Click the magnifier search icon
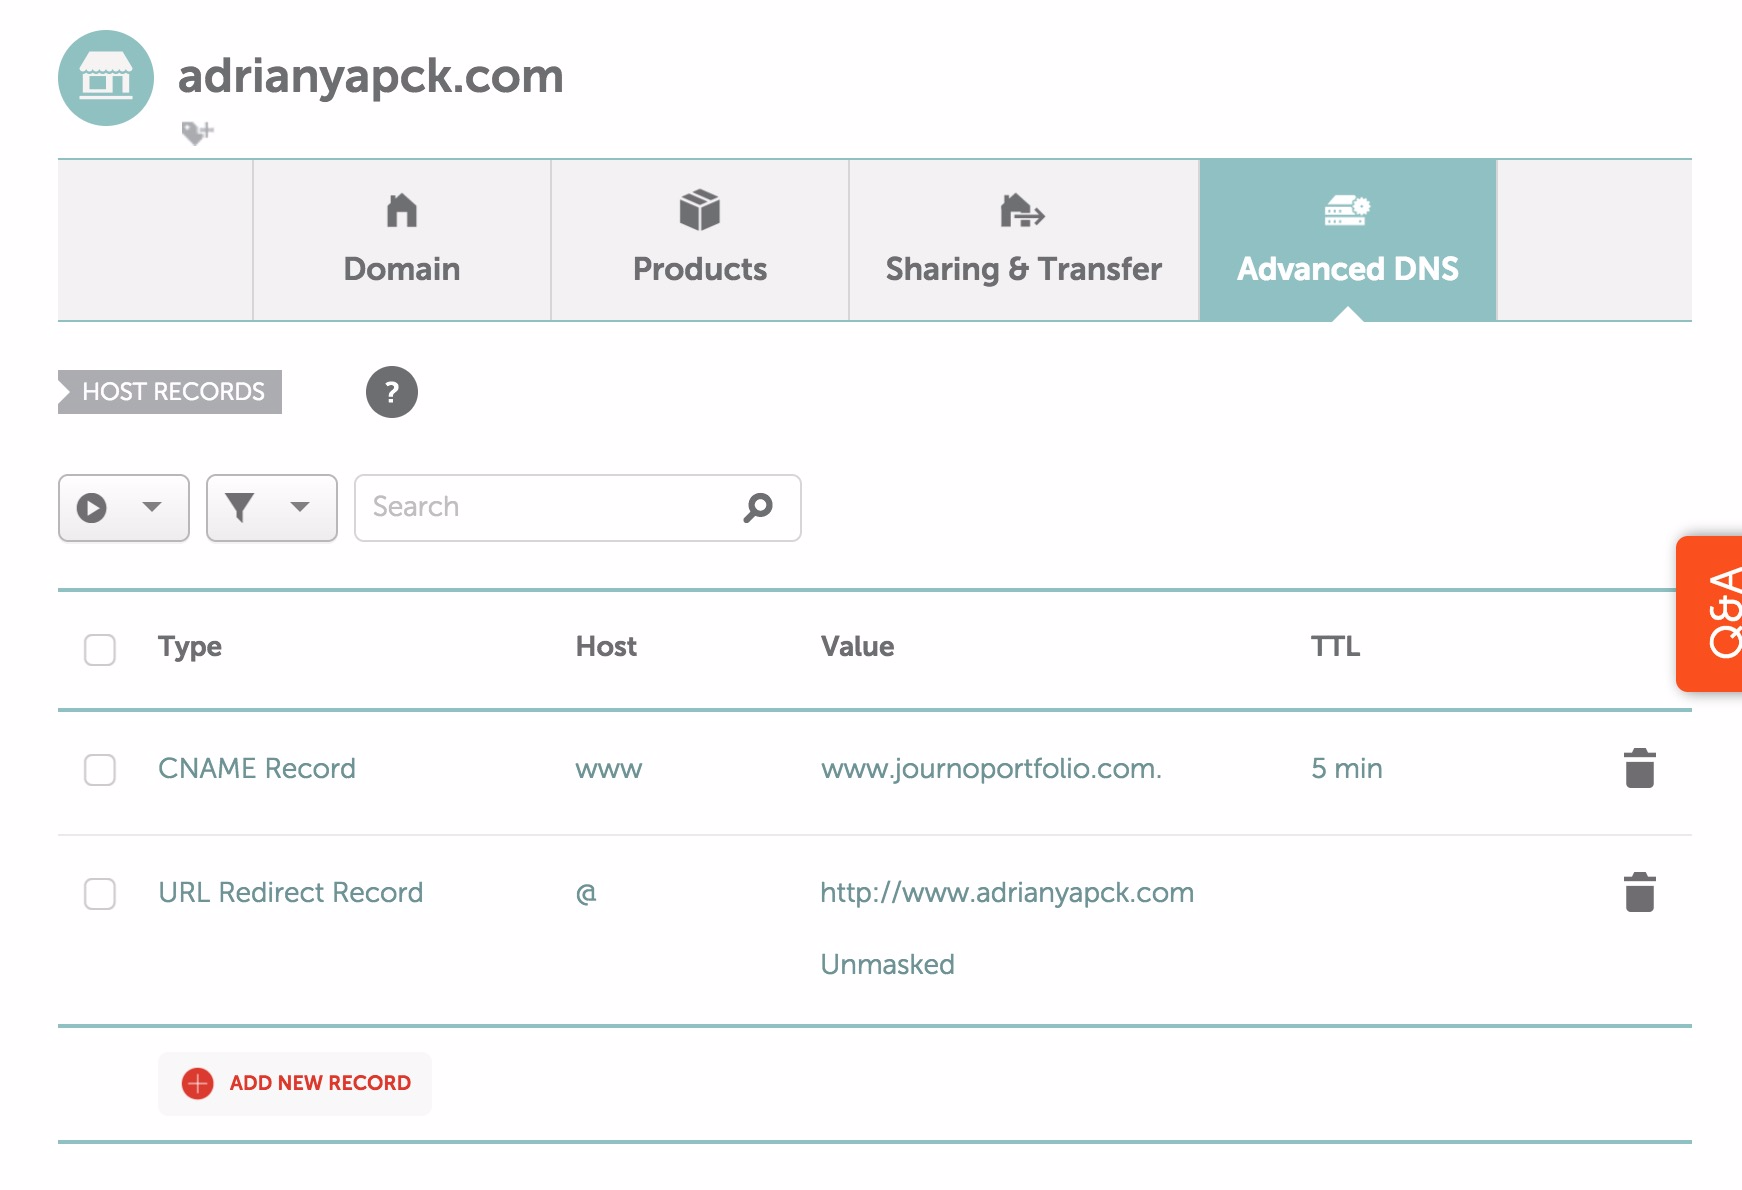 (x=758, y=508)
